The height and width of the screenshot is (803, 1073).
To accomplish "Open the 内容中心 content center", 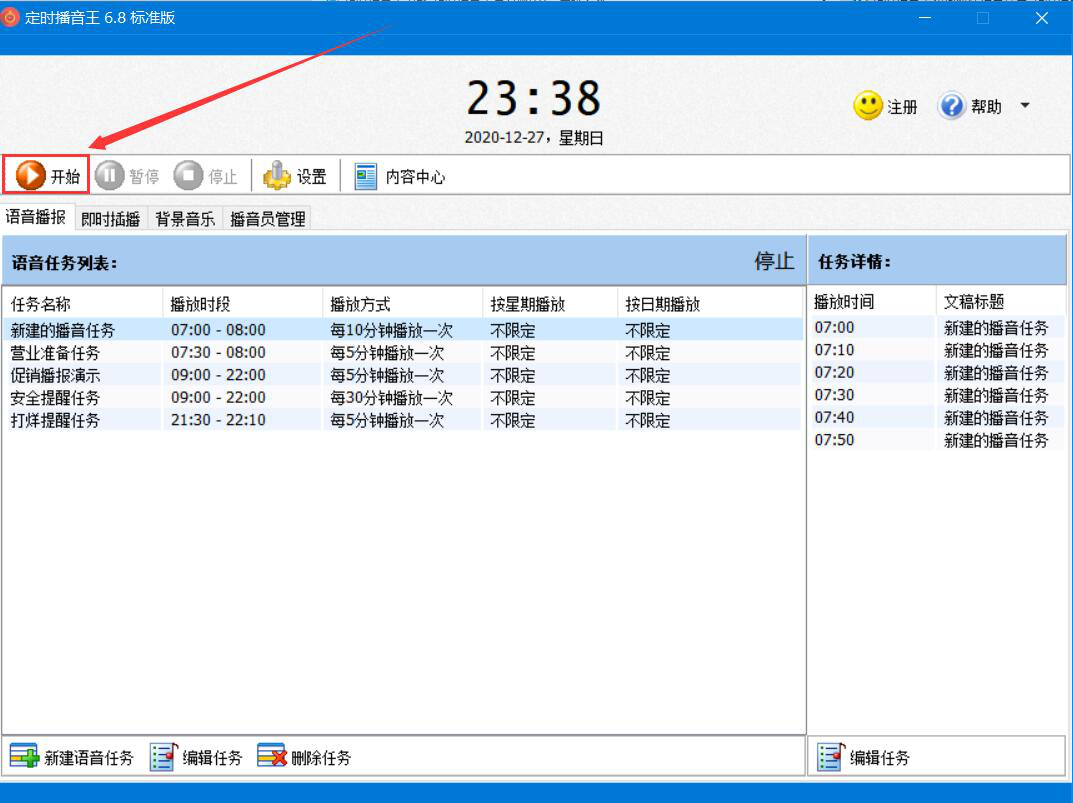I will 400,176.
